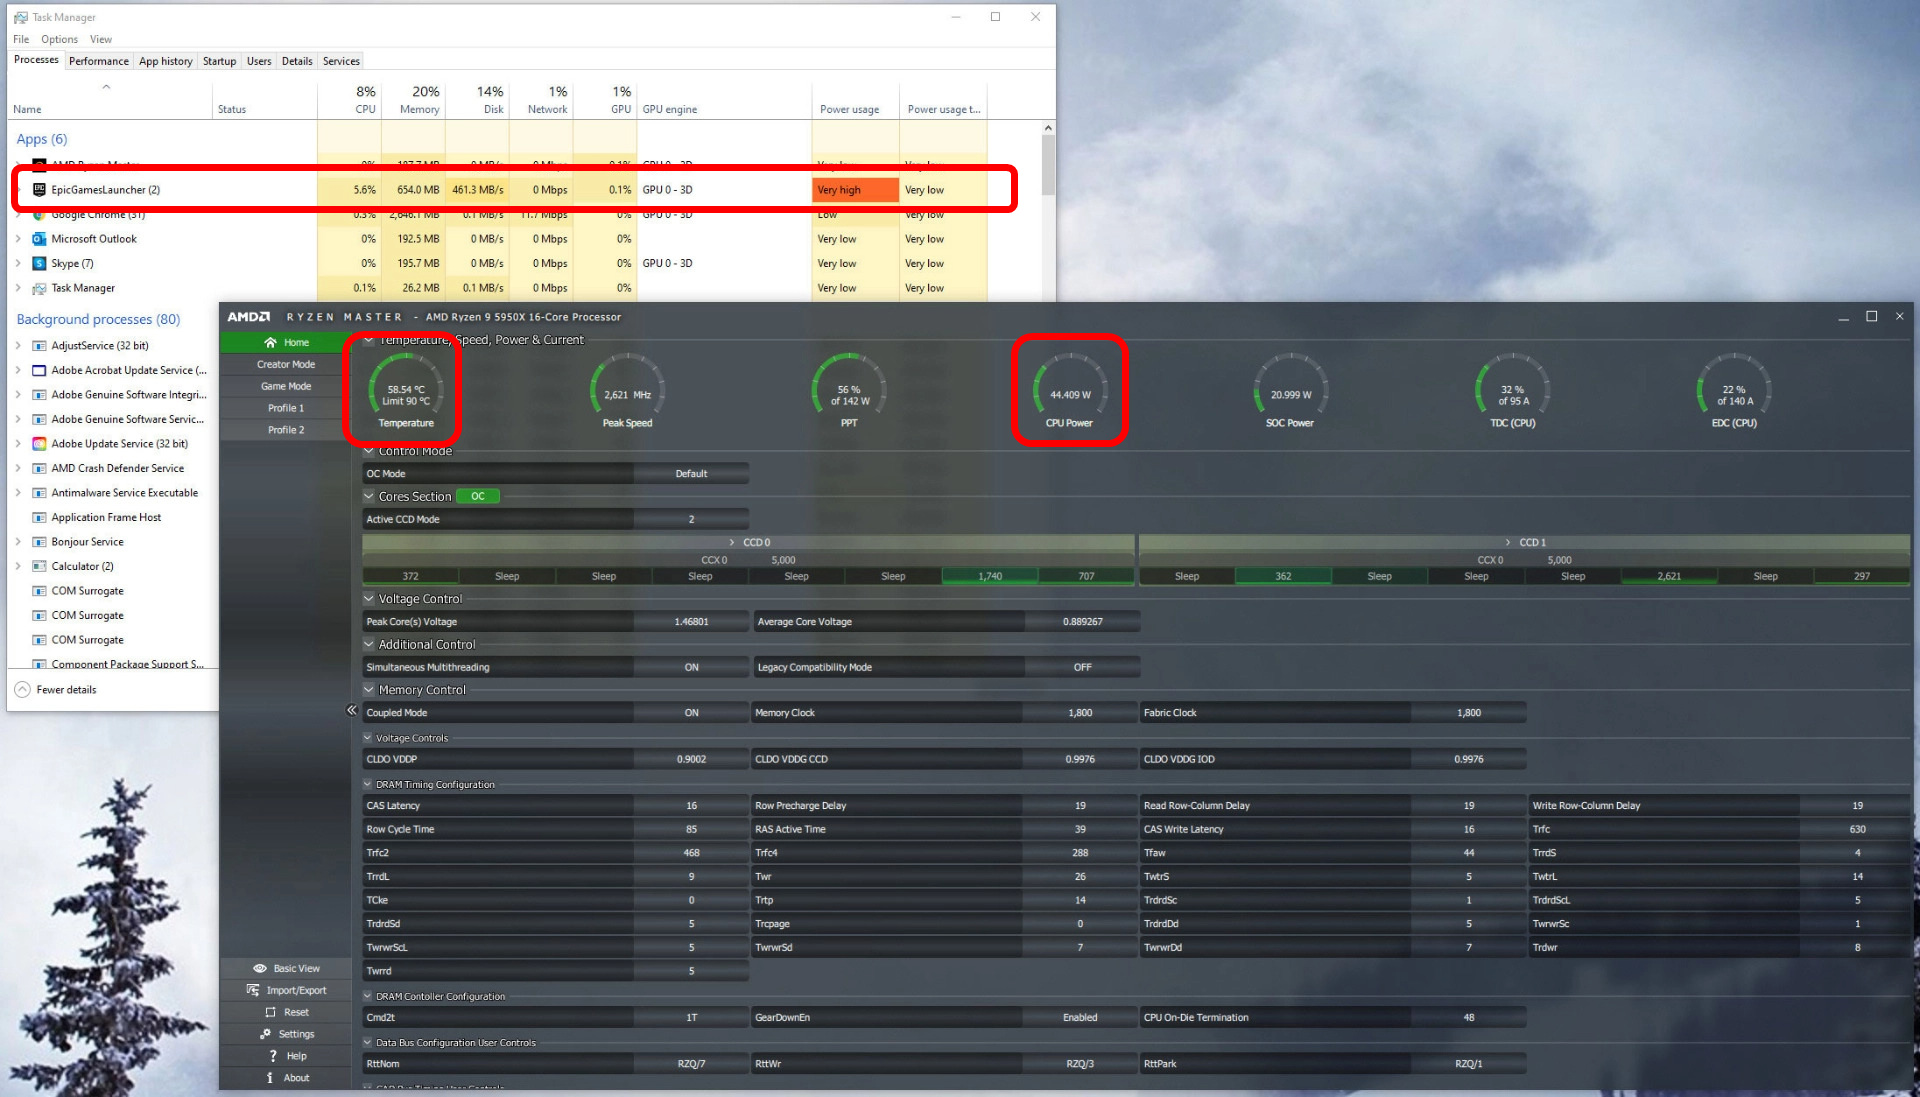
Task: Select Profile 2 in Ryzen Master
Action: point(286,430)
